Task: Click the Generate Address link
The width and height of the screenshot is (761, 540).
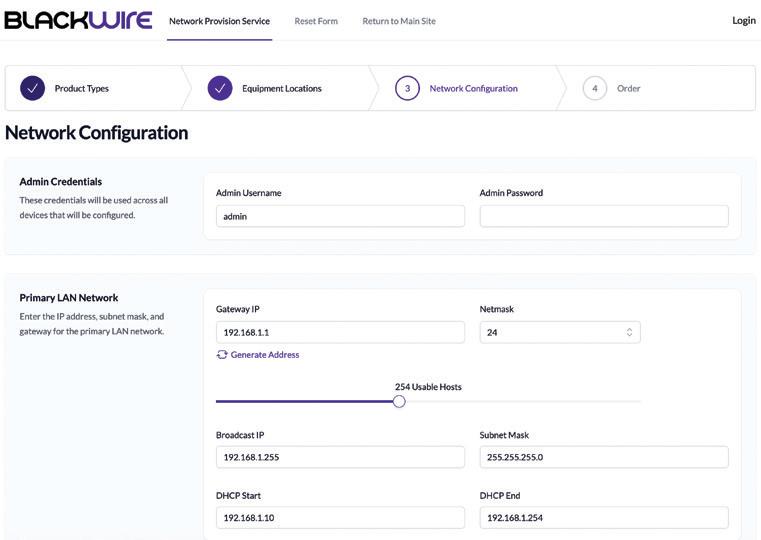Action: [x=265, y=355]
